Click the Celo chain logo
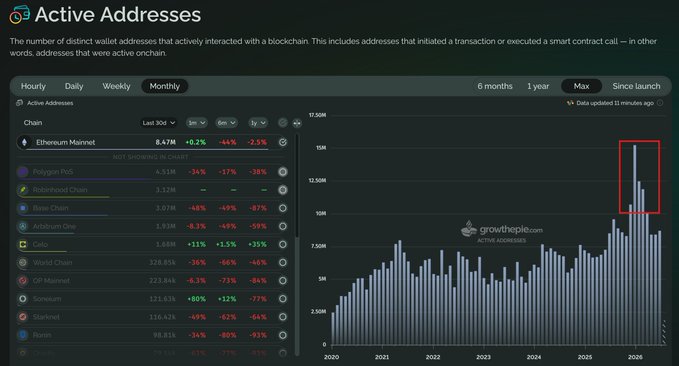 tap(23, 244)
